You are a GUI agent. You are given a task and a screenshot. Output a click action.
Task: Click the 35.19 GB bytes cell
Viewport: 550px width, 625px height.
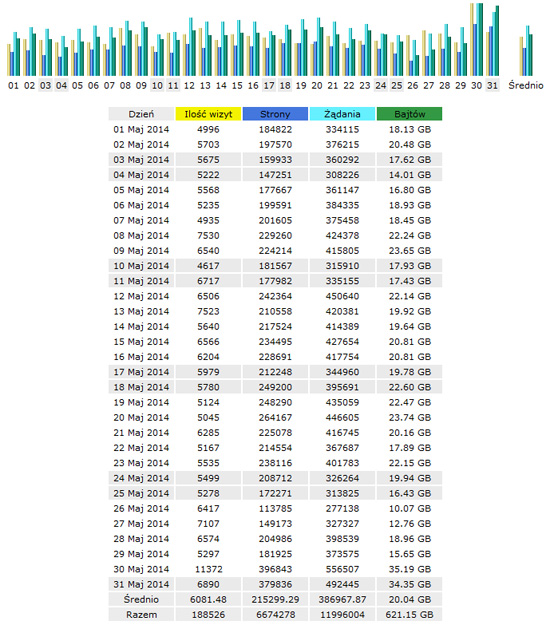(x=410, y=569)
